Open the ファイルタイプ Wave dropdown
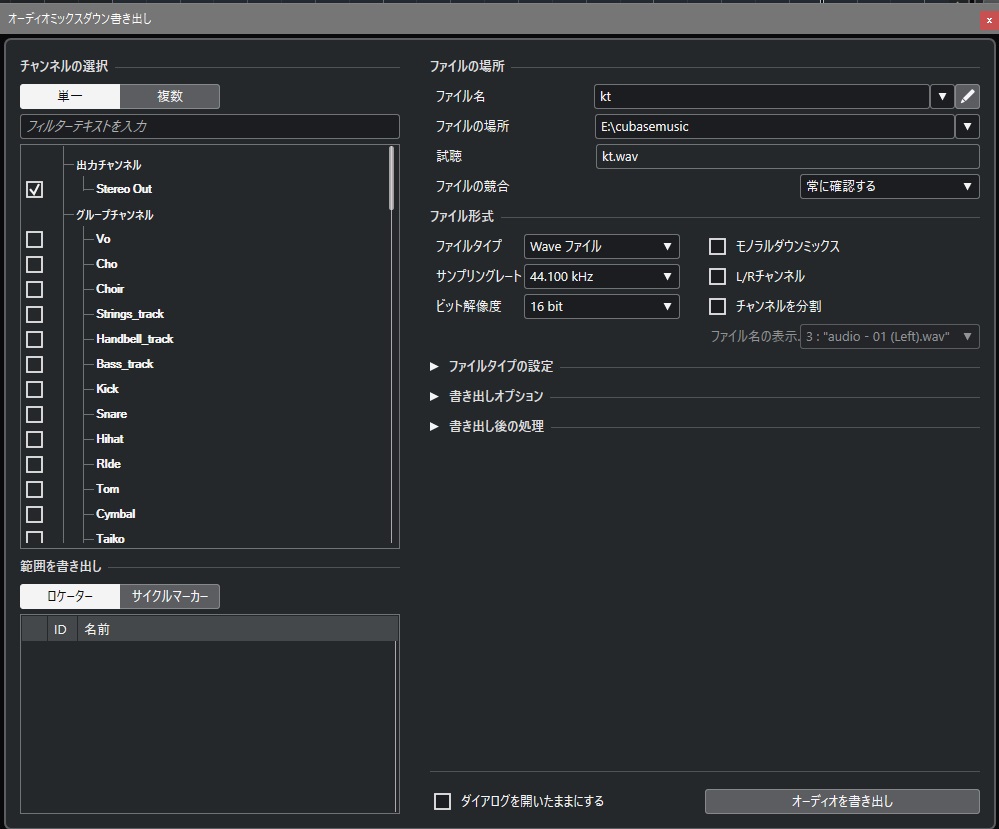 pyautogui.click(x=601, y=246)
